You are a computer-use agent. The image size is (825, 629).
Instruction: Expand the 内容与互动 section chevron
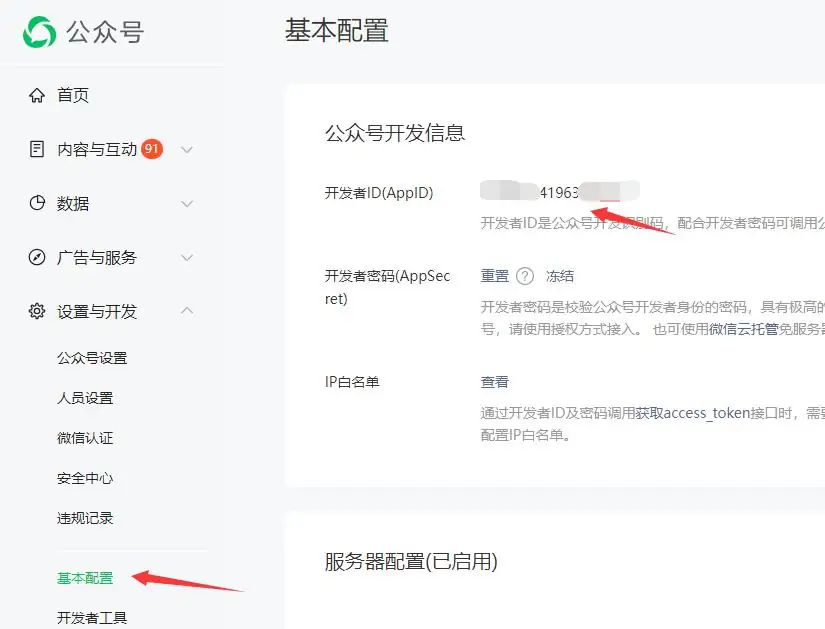pos(187,149)
